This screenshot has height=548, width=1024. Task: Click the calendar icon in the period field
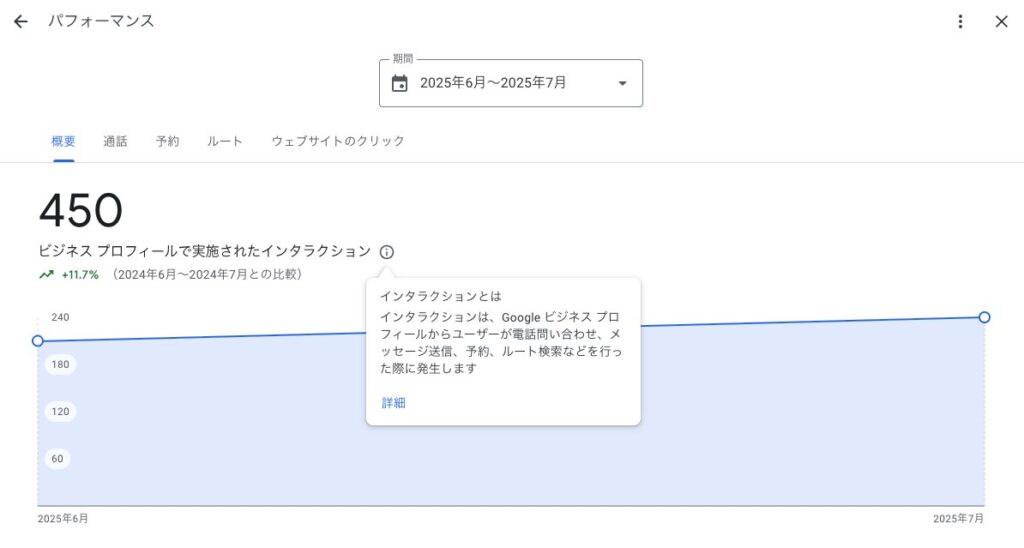[x=400, y=84]
